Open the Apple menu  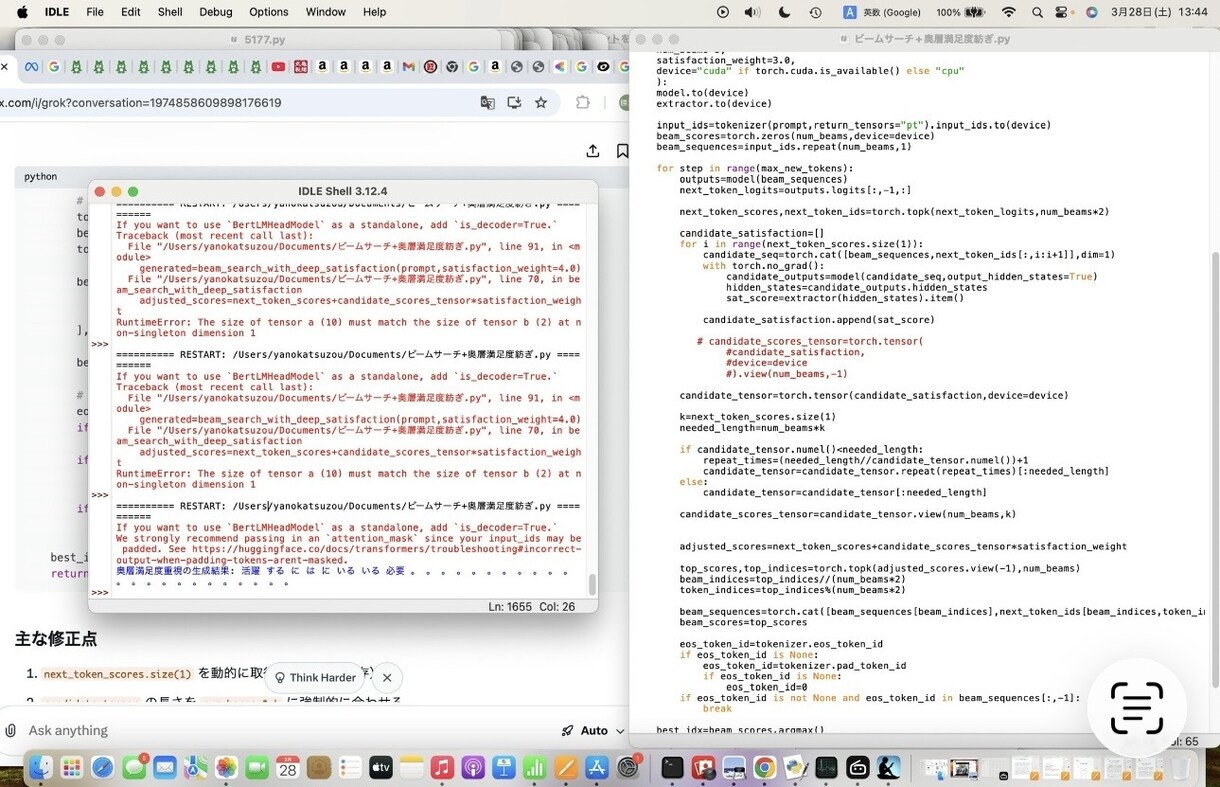coord(22,12)
